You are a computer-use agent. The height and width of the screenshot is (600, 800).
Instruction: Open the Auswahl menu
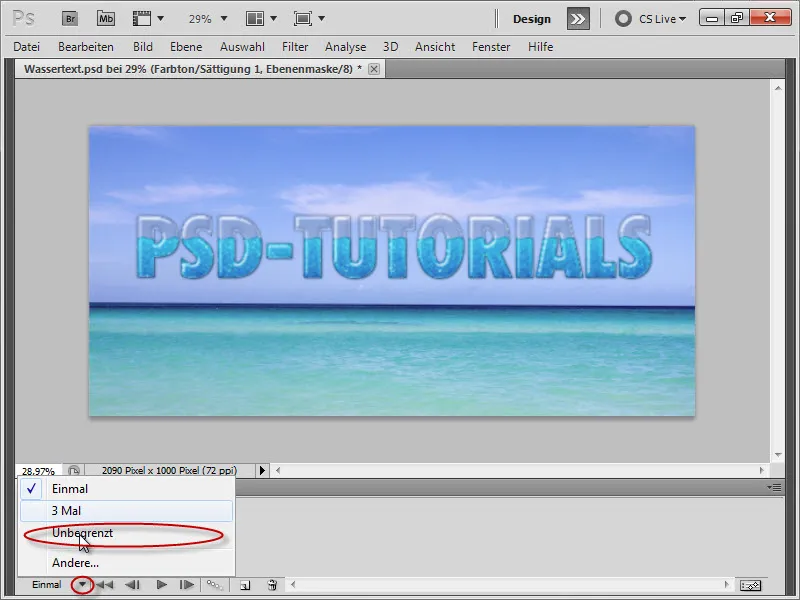coord(242,47)
